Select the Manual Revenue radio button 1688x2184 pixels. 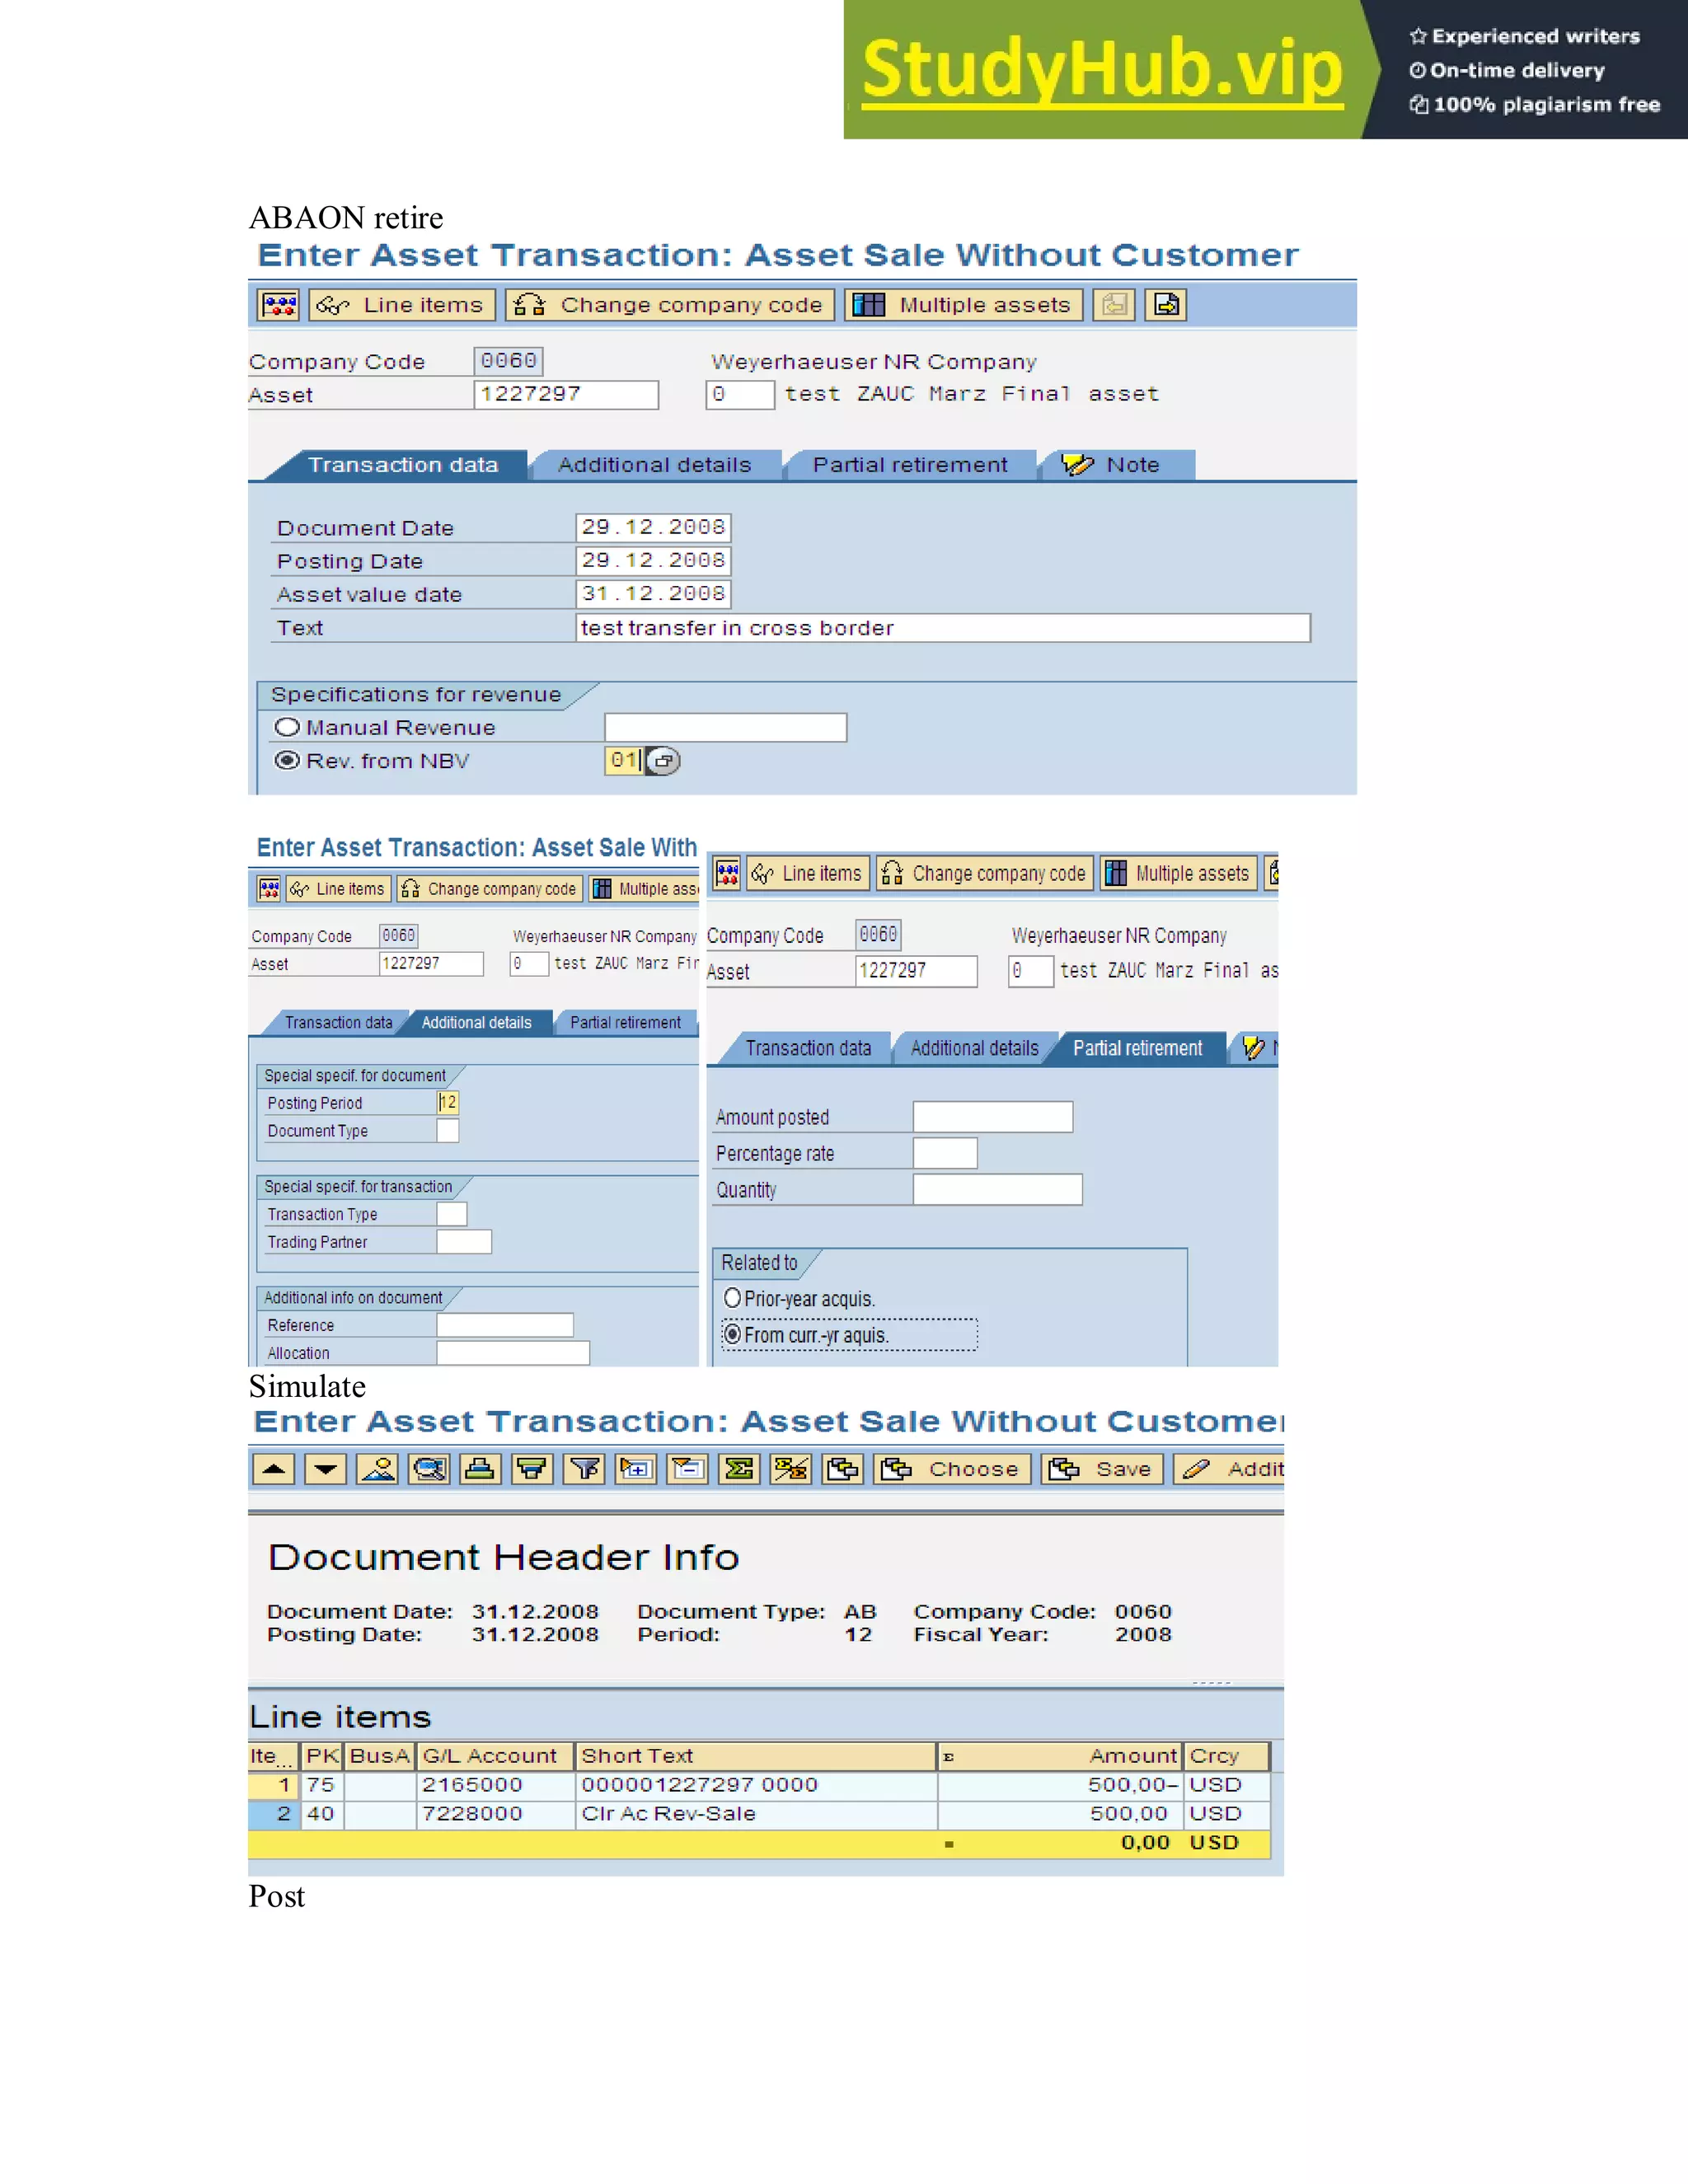pos(287,728)
